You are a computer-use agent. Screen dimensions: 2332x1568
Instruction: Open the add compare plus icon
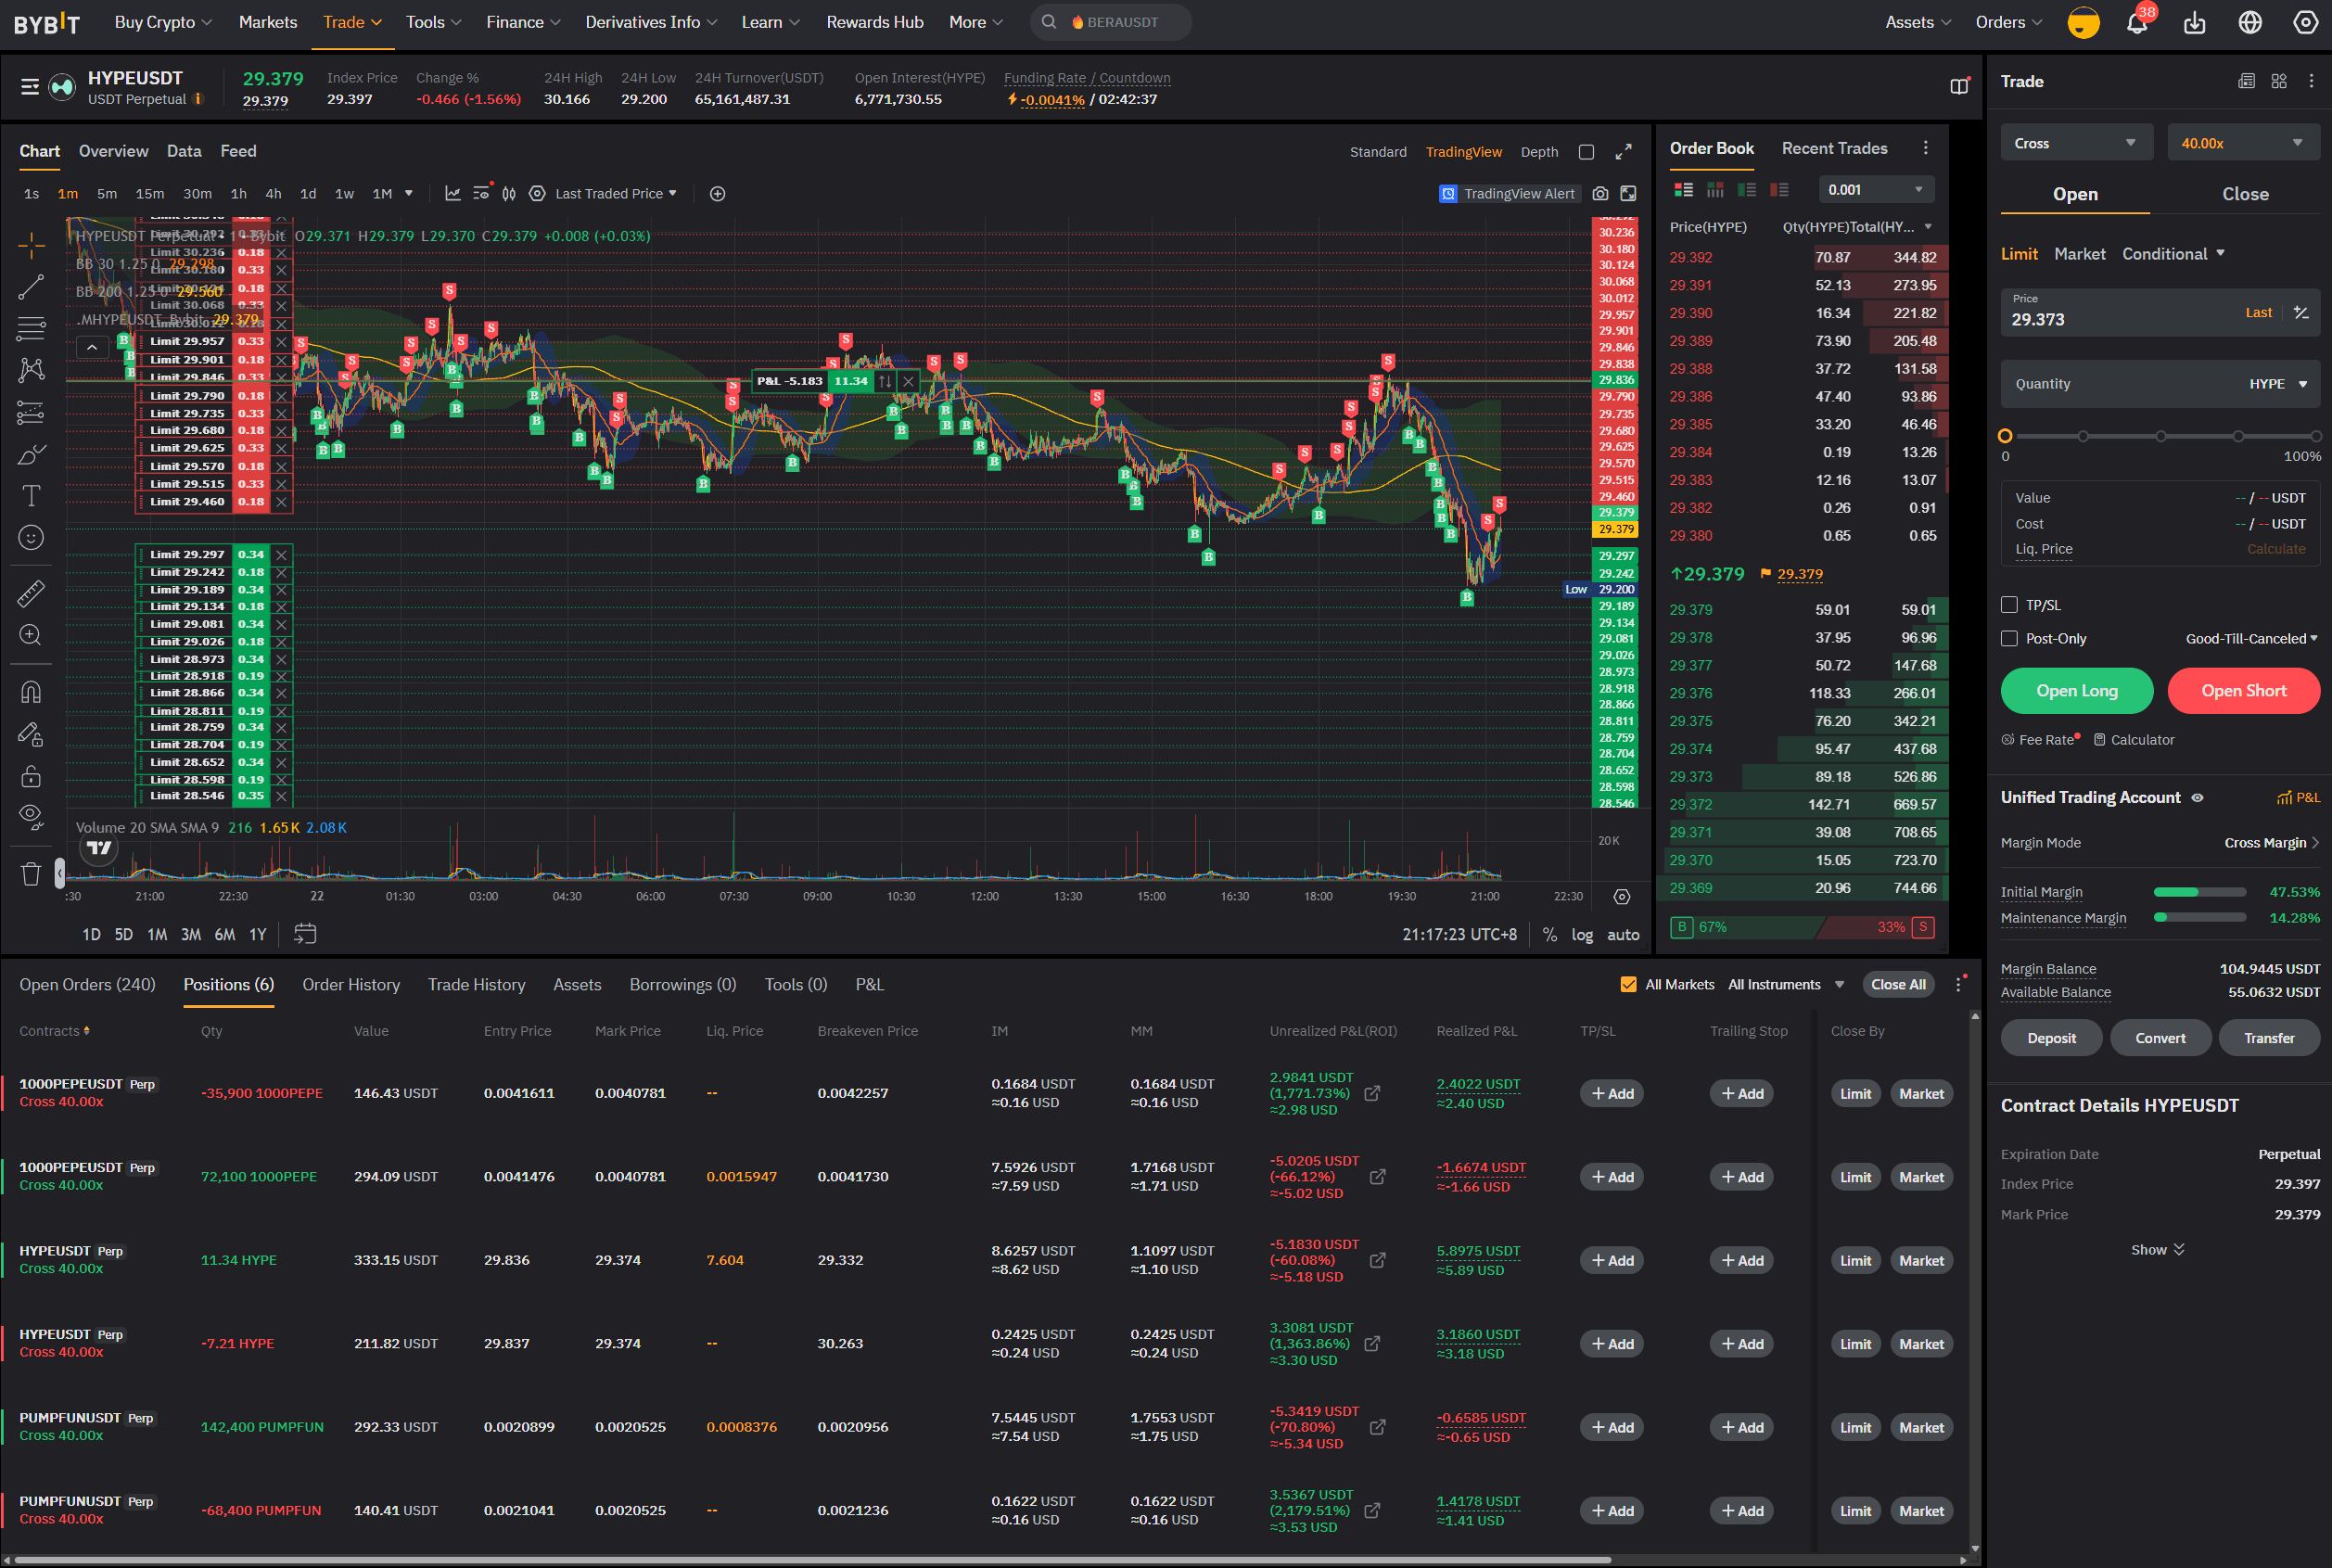(717, 193)
